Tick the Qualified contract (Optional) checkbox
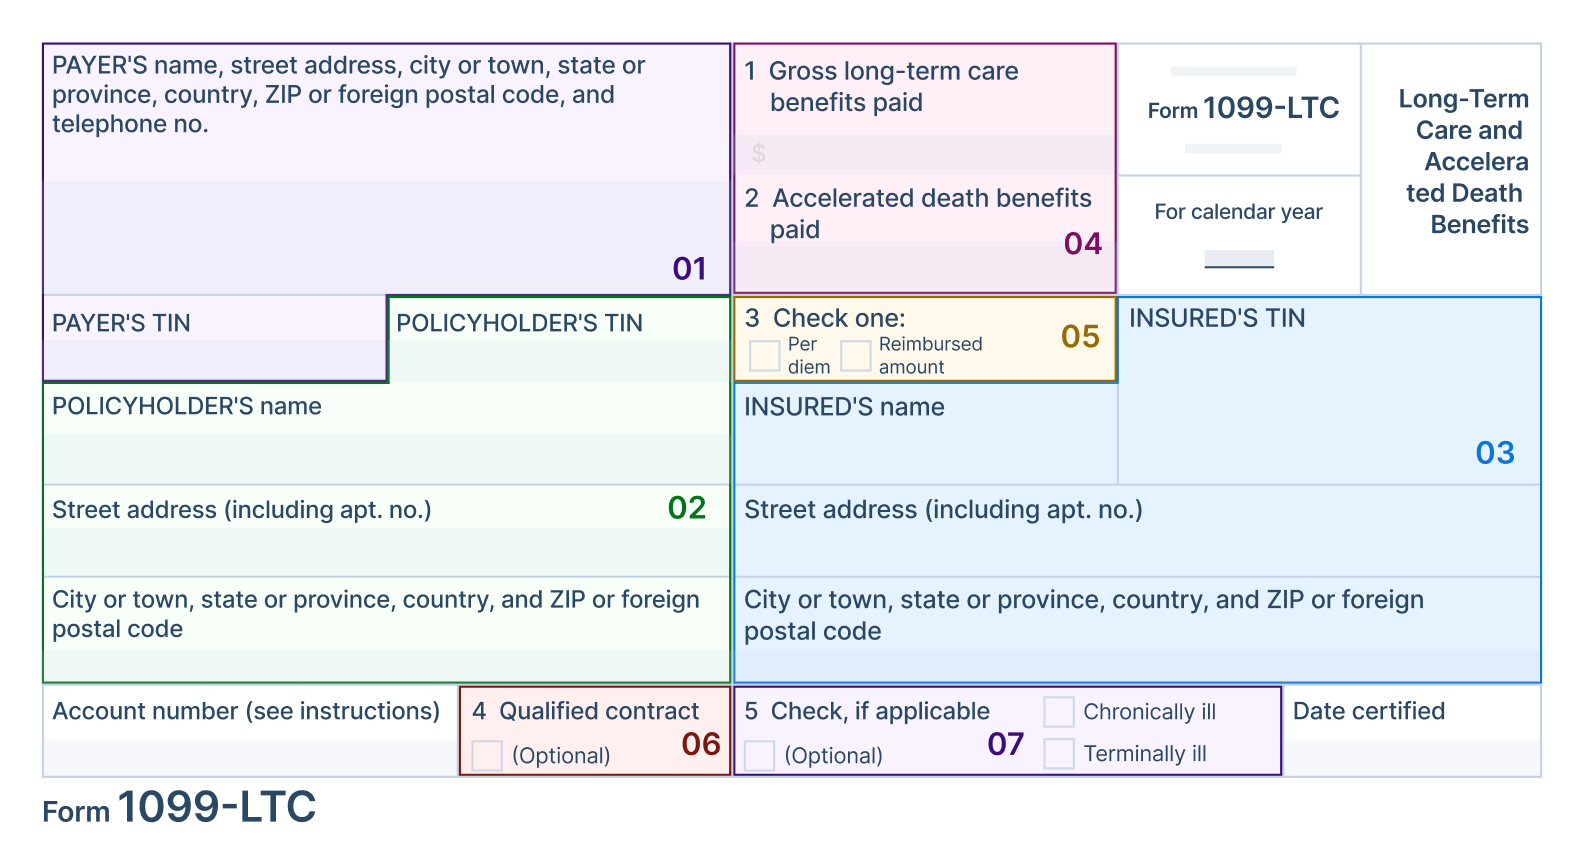The height and width of the screenshot is (868, 1584). click(x=487, y=755)
